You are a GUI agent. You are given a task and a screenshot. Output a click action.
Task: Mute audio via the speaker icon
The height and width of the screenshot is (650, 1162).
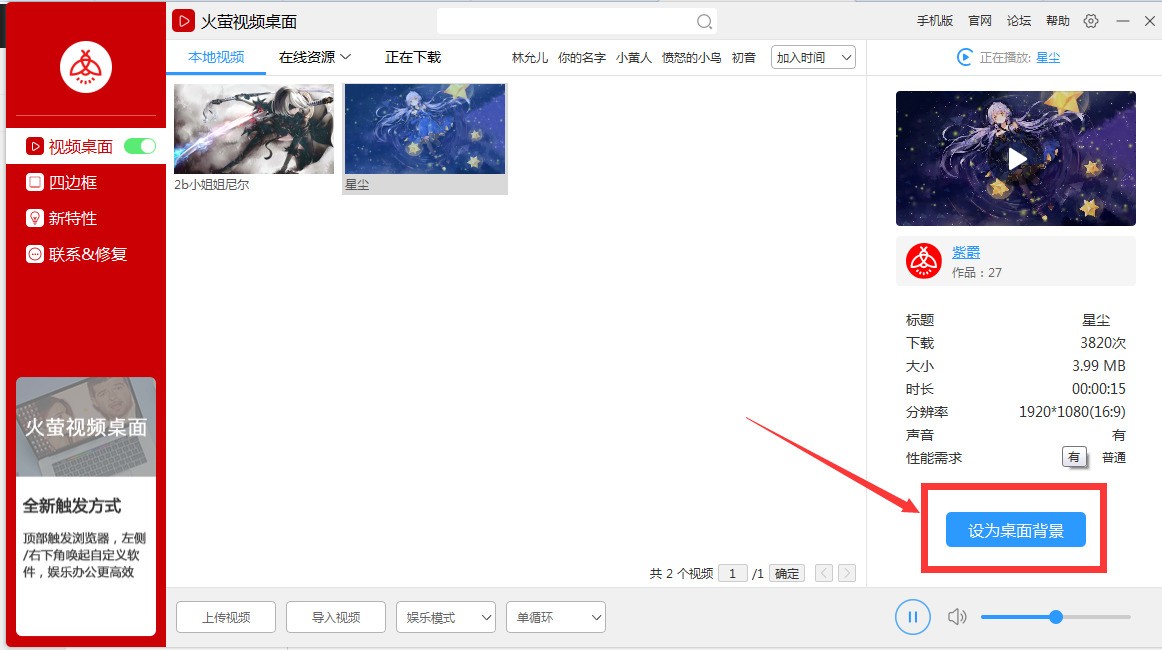957,617
